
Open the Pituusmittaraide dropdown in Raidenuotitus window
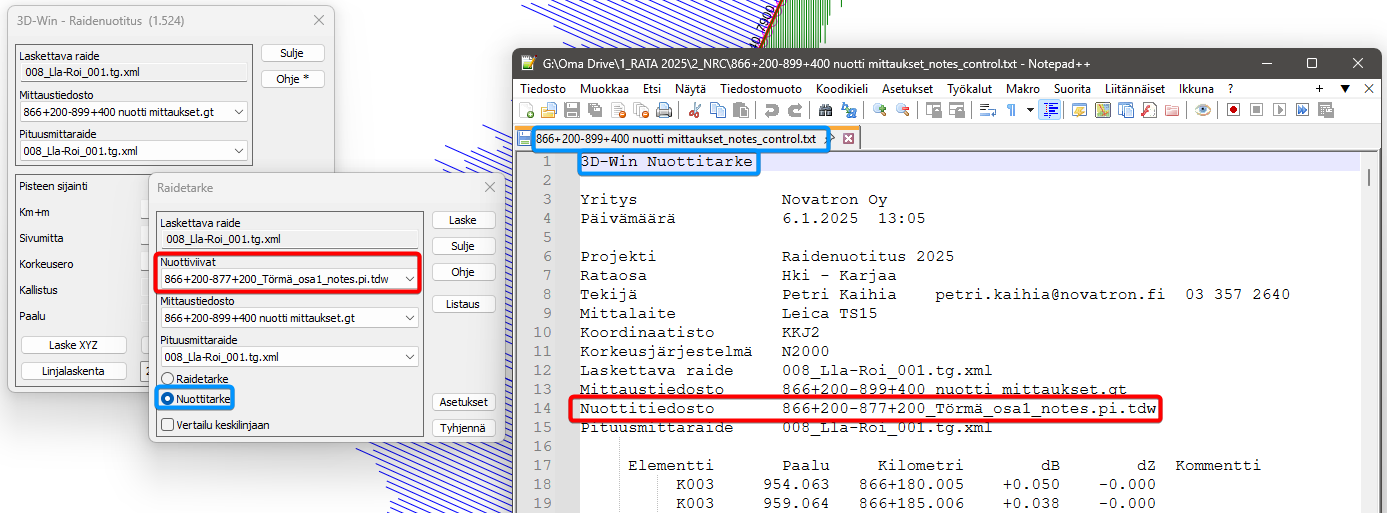238,151
